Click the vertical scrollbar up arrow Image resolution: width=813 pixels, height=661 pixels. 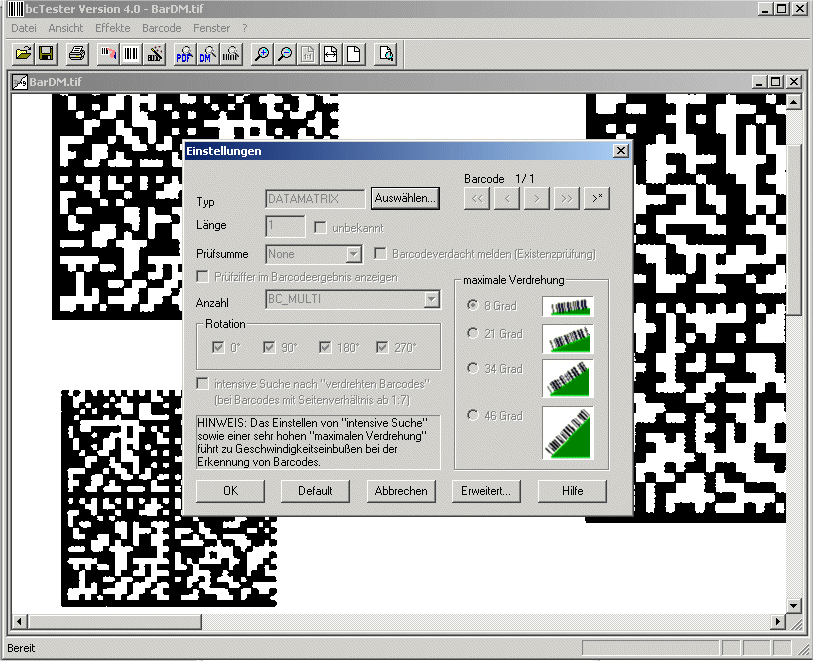coord(794,102)
